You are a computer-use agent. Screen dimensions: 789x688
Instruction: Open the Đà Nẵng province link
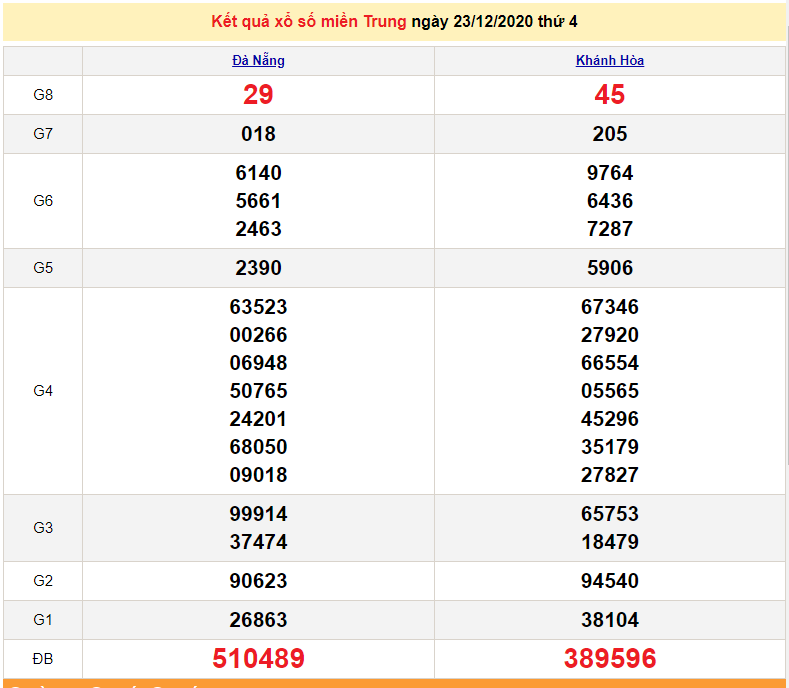[258, 61]
